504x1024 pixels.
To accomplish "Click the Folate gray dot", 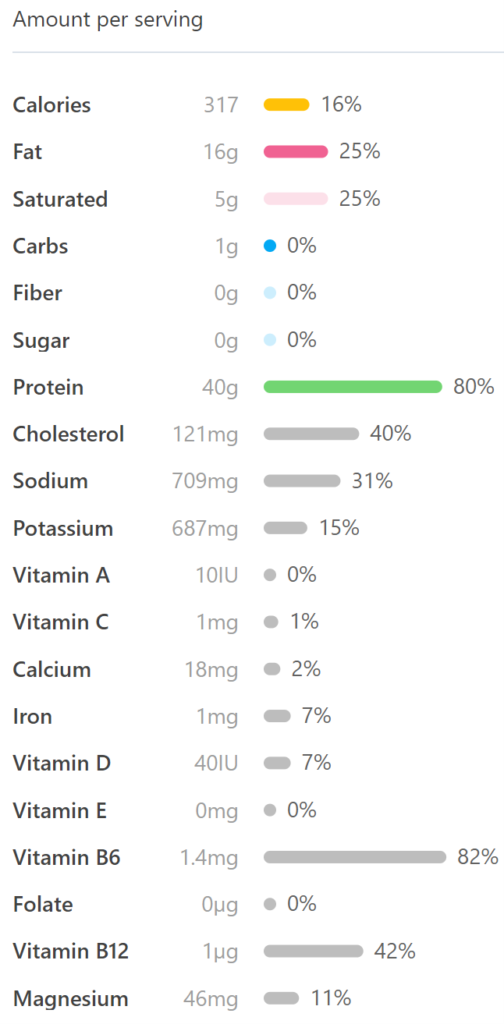I will pos(270,904).
